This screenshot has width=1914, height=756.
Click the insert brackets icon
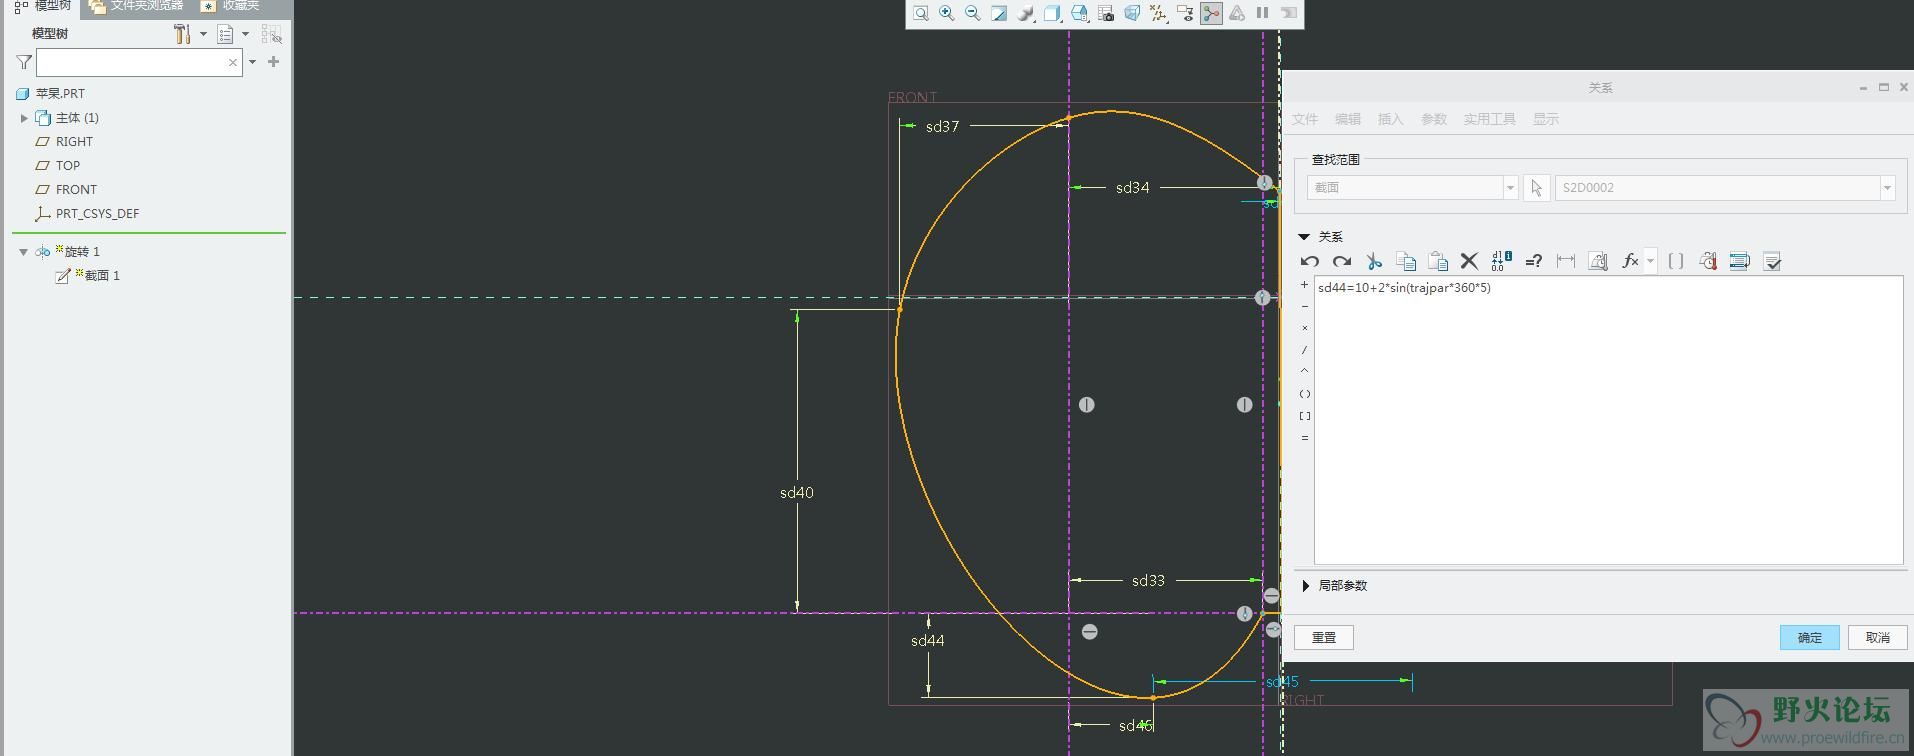click(1676, 261)
